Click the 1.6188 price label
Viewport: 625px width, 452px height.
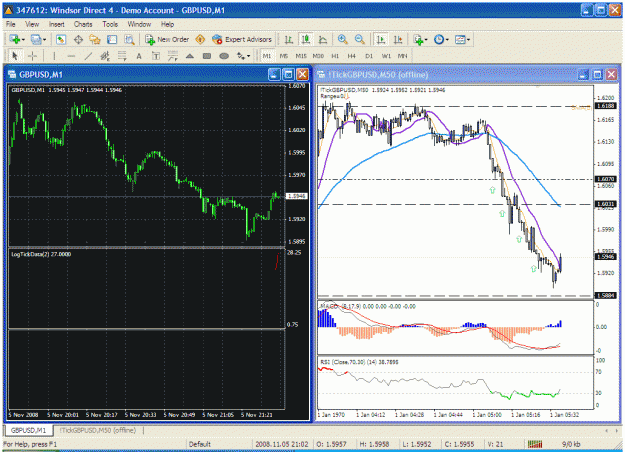pyautogui.click(x=605, y=106)
